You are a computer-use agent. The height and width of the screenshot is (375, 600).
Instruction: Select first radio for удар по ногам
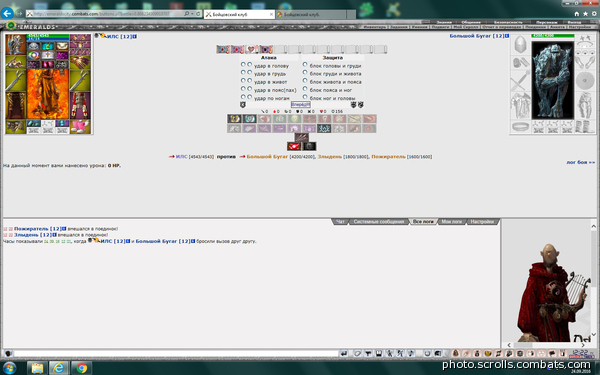click(x=243, y=97)
